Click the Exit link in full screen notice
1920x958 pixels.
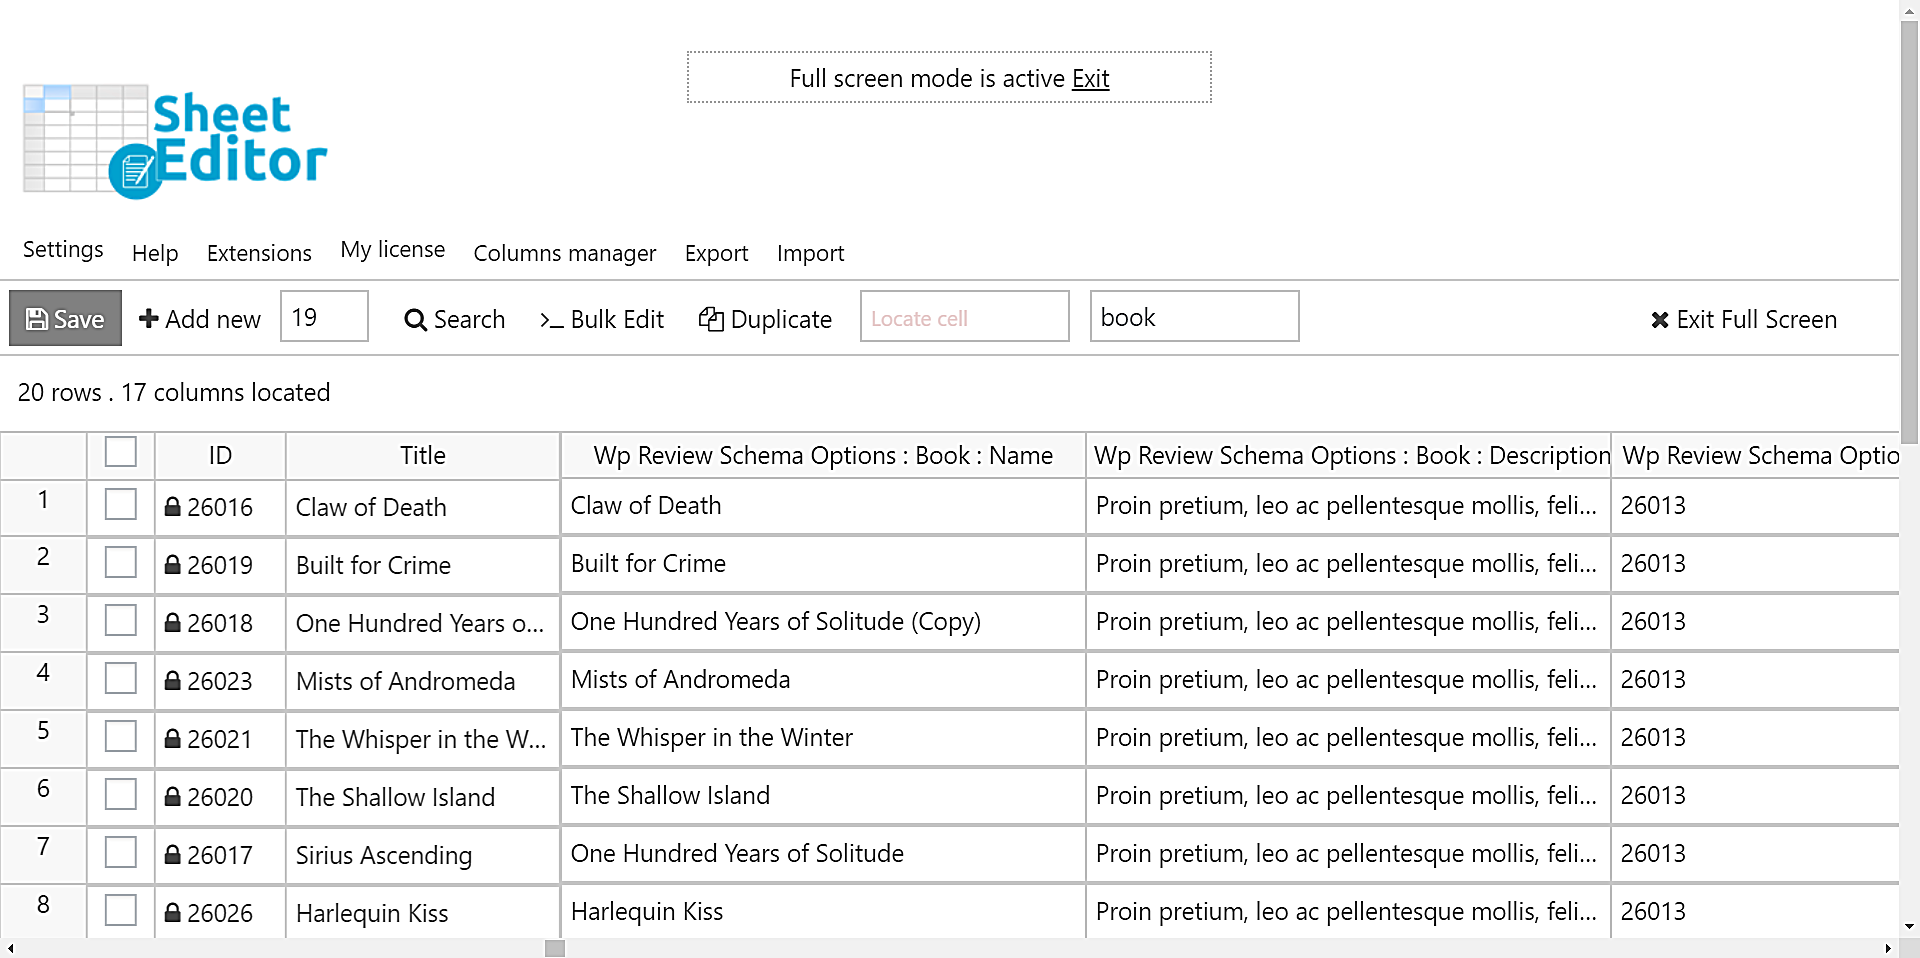(x=1090, y=78)
